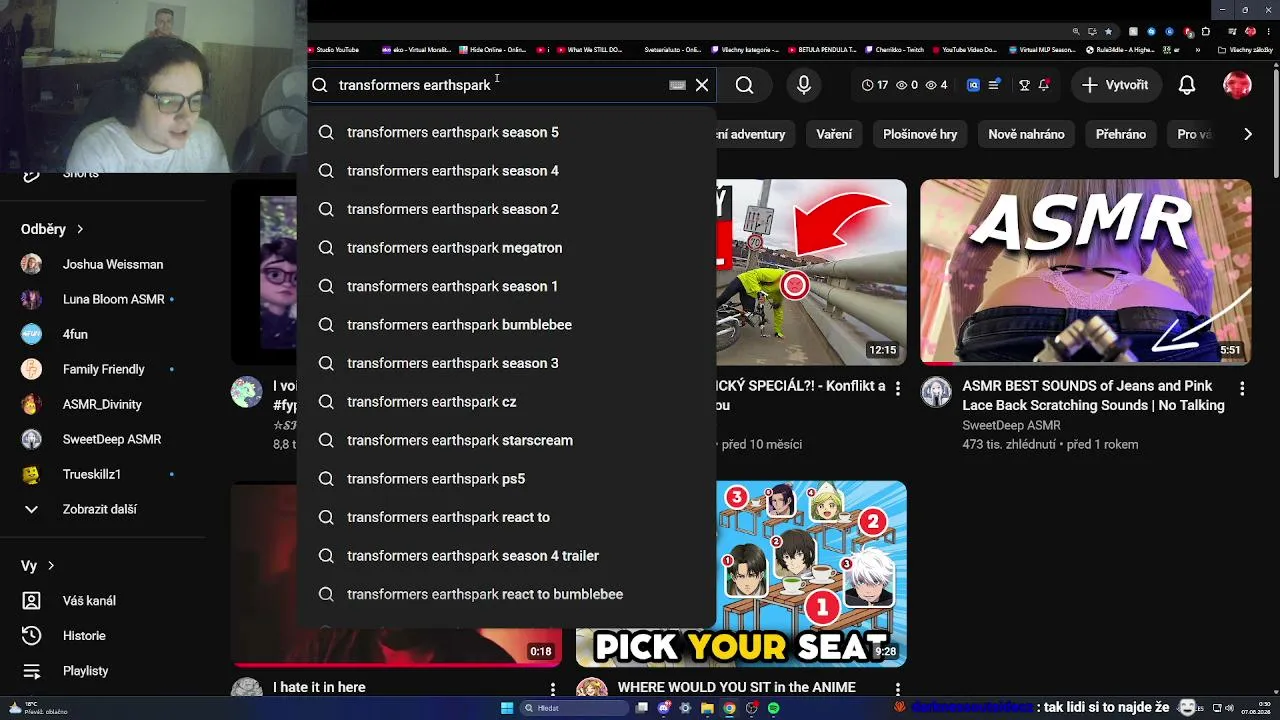
Task: Open Spotify from the taskbar
Action: coord(773,708)
